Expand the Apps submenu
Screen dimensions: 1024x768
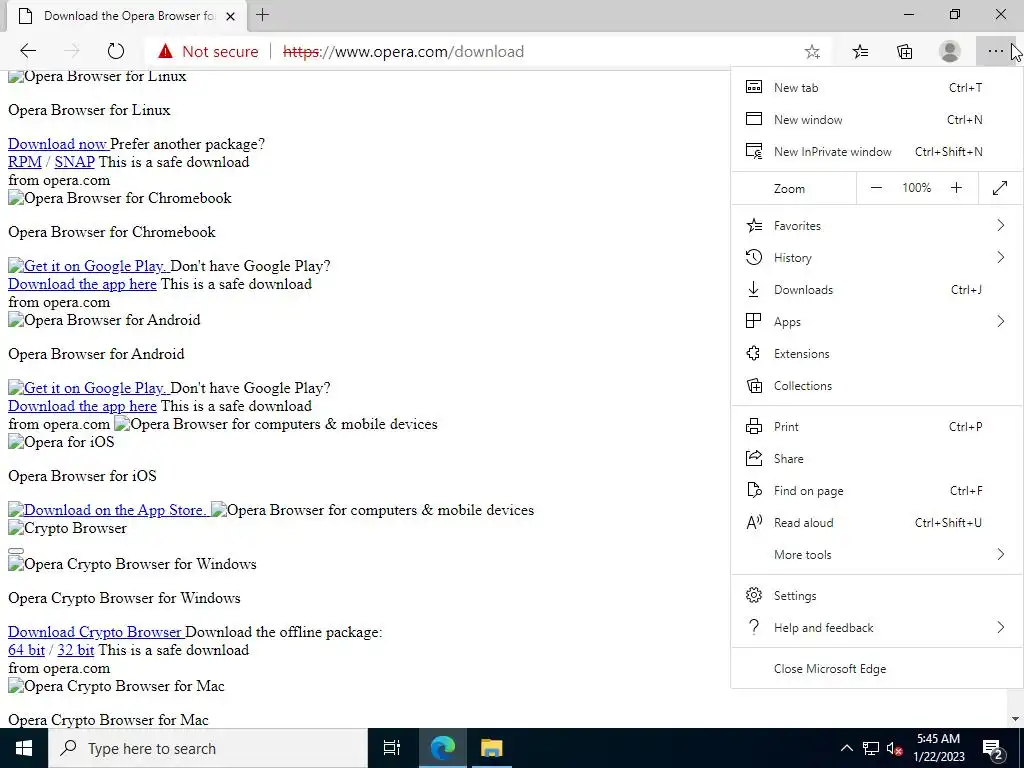(876, 321)
